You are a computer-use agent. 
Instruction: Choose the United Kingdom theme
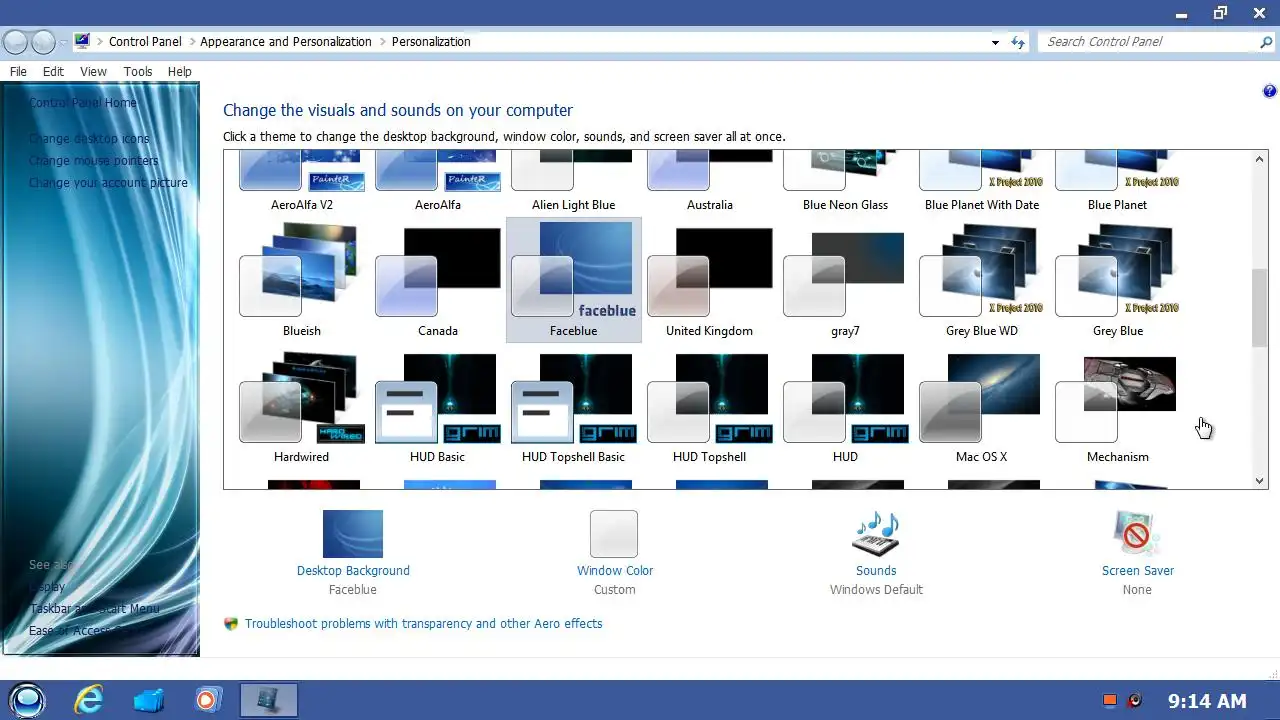[710, 280]
